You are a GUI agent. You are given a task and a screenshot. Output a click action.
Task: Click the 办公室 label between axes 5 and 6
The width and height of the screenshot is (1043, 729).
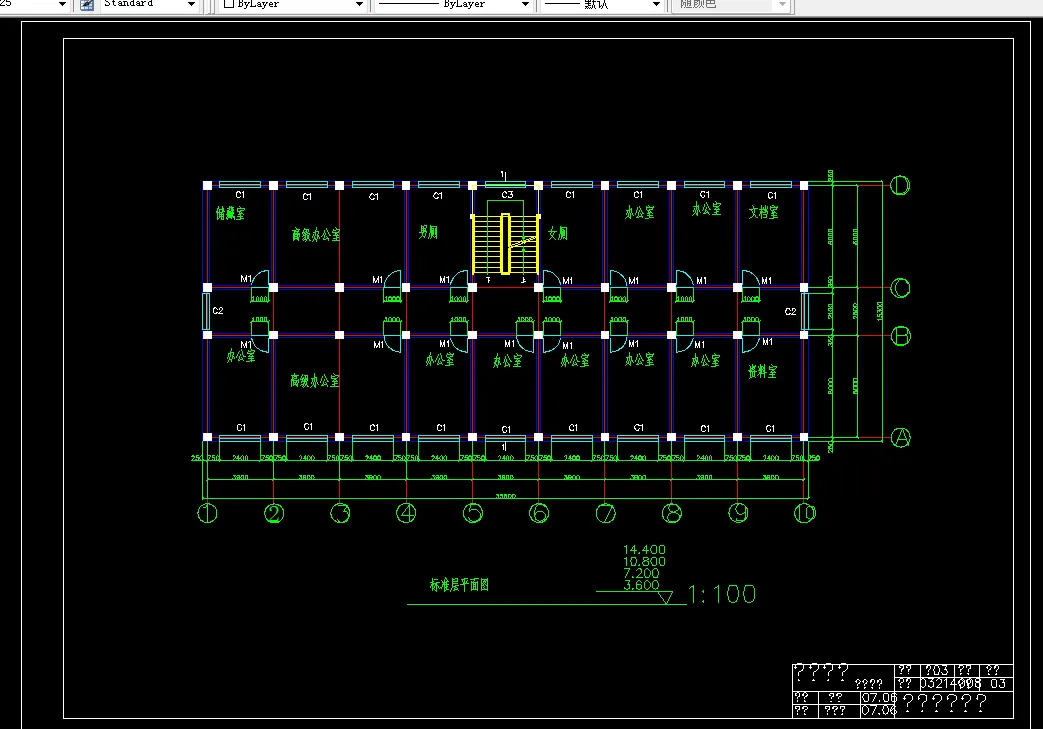(508, 361)
